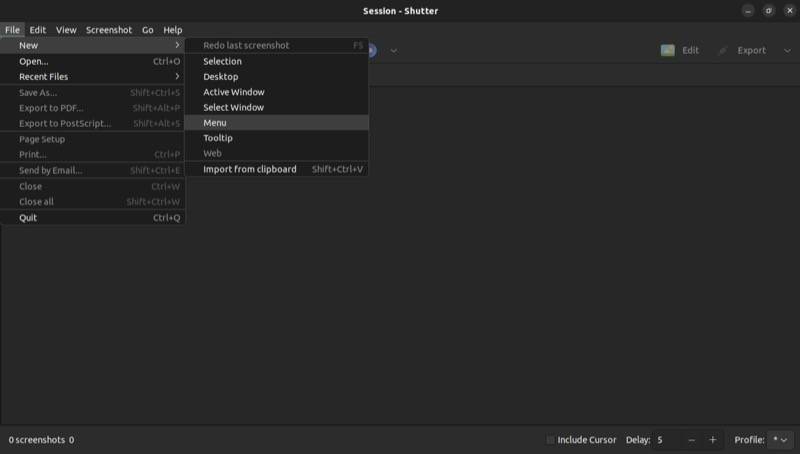
Task: Expand the Recent Files submenu
Action: [x=92, y=77]
